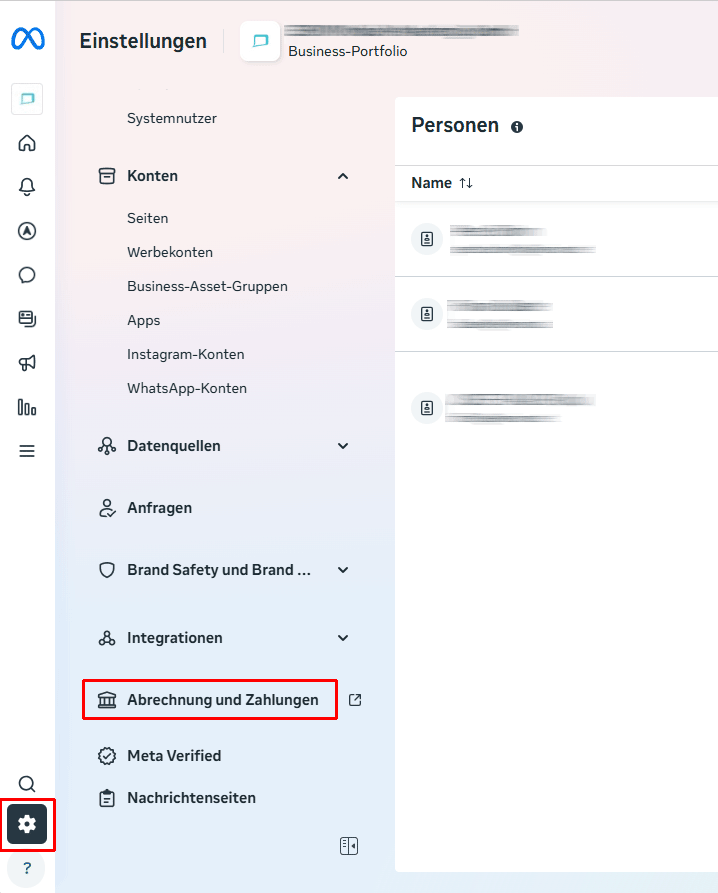The height and width of the screenshot is (893, 718).
Task: Open Abrechnung und Zahlungen link
Action: point(222,700)
